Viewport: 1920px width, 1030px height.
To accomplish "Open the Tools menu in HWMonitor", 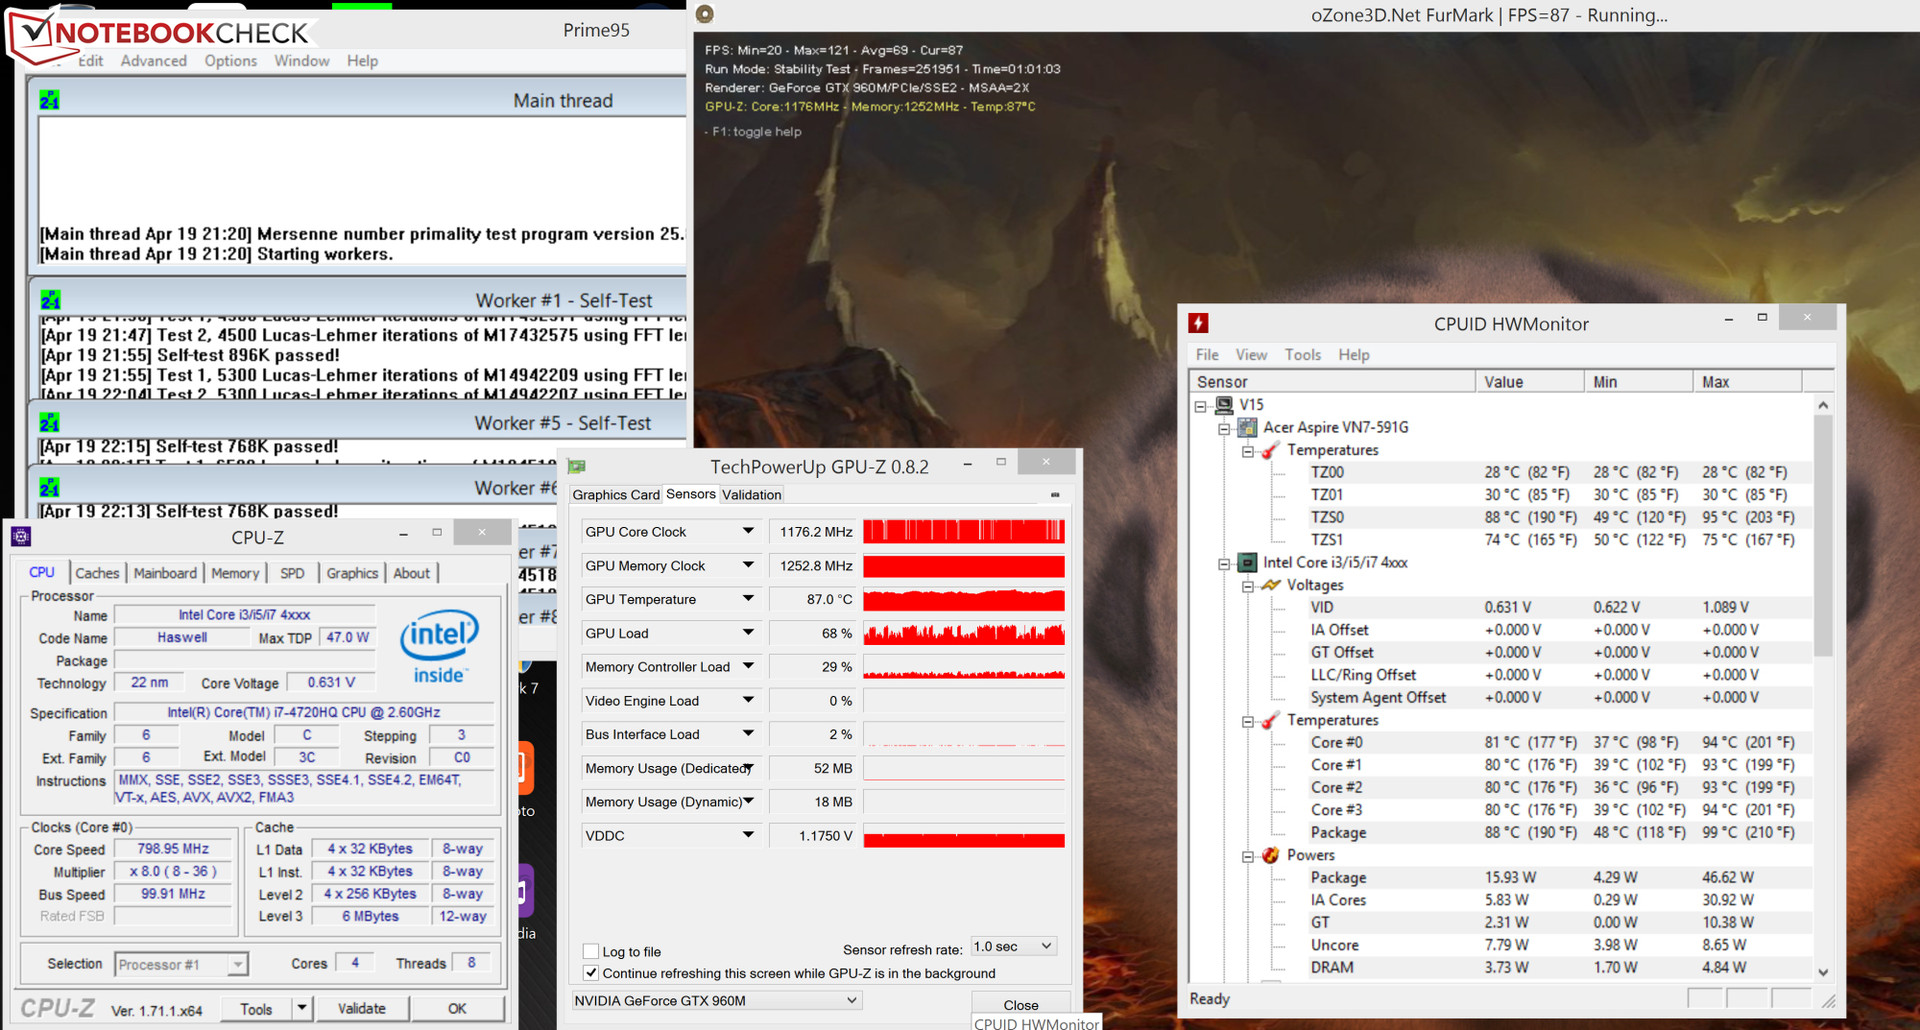I will point(1303,355).
